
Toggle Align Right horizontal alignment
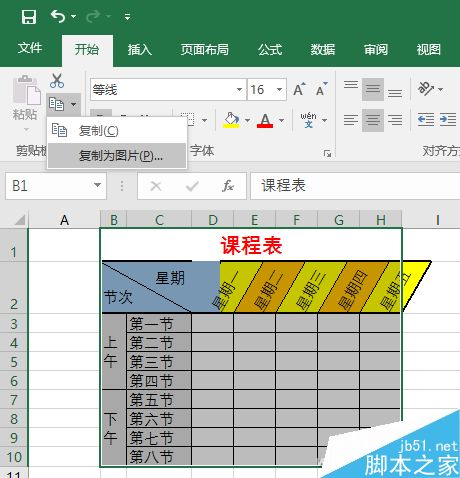tap(395, 120)
